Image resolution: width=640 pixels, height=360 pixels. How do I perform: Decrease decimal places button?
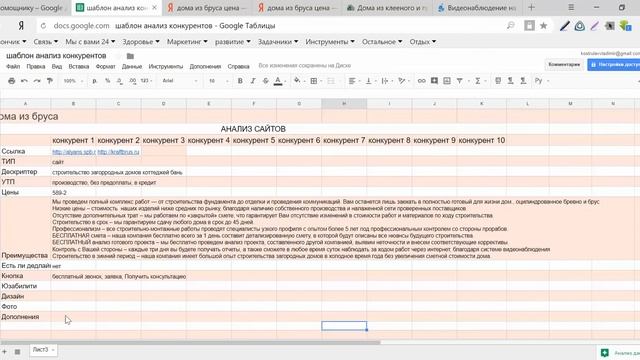pos(120,81)
